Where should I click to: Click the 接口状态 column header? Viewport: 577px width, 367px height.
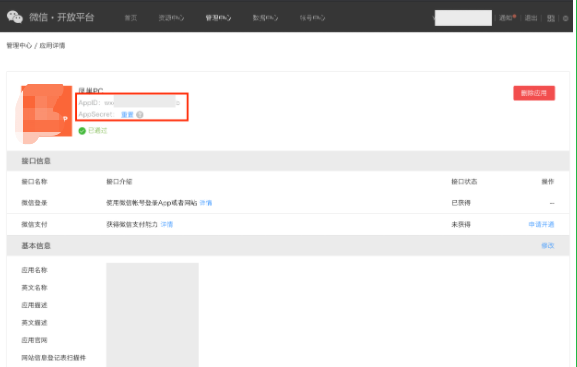pyautogui.click(x=464, y=181)
